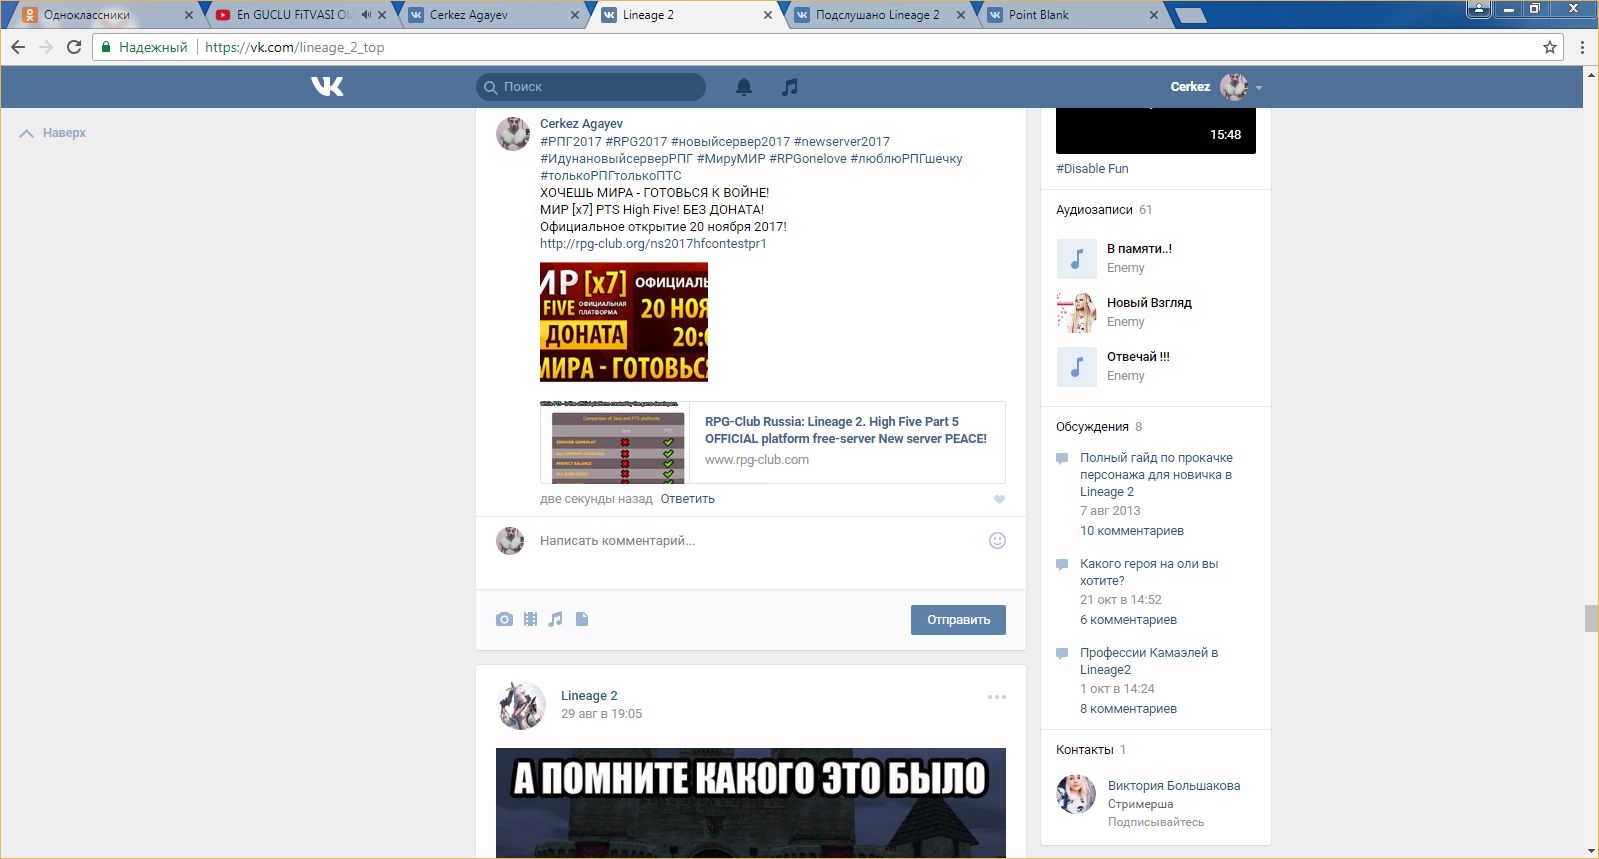Switch to the Cerkez Agayev tab
Viewport: 1599px width, 859px height.
click(490, 15)
